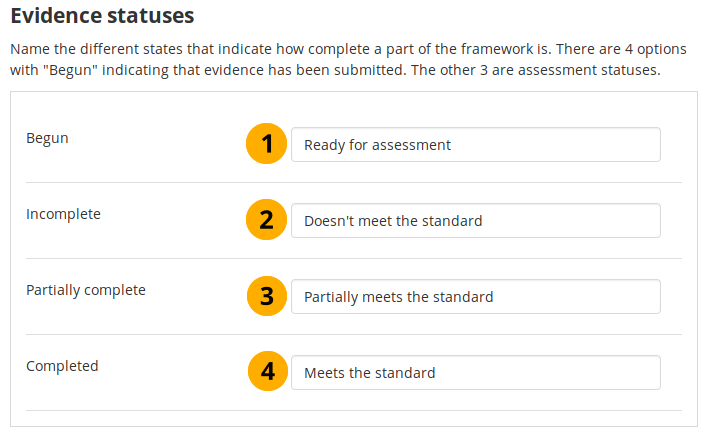Click the "Incomplete" field label
This screenshot has width=707, height=440.
[63, 214]
